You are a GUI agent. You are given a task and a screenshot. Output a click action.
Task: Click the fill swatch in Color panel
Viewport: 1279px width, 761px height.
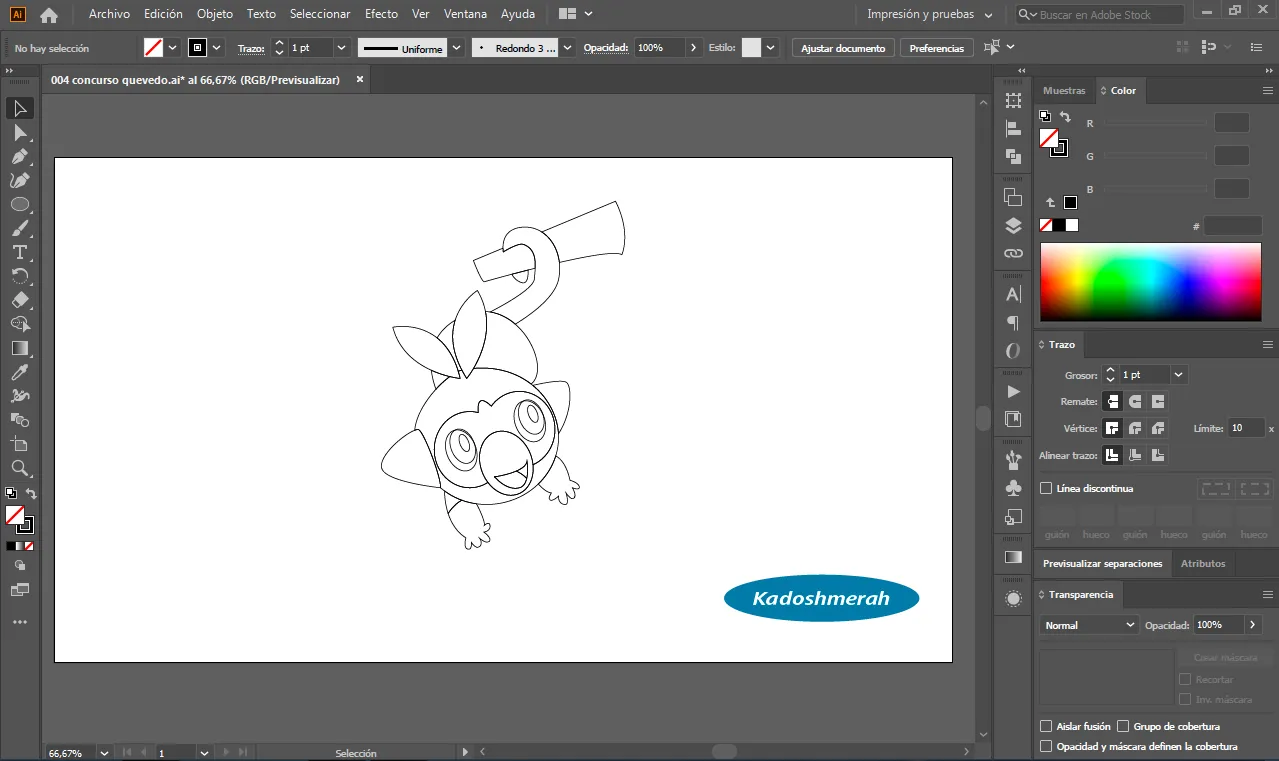pyautogui.click(x=1048, y=138)
